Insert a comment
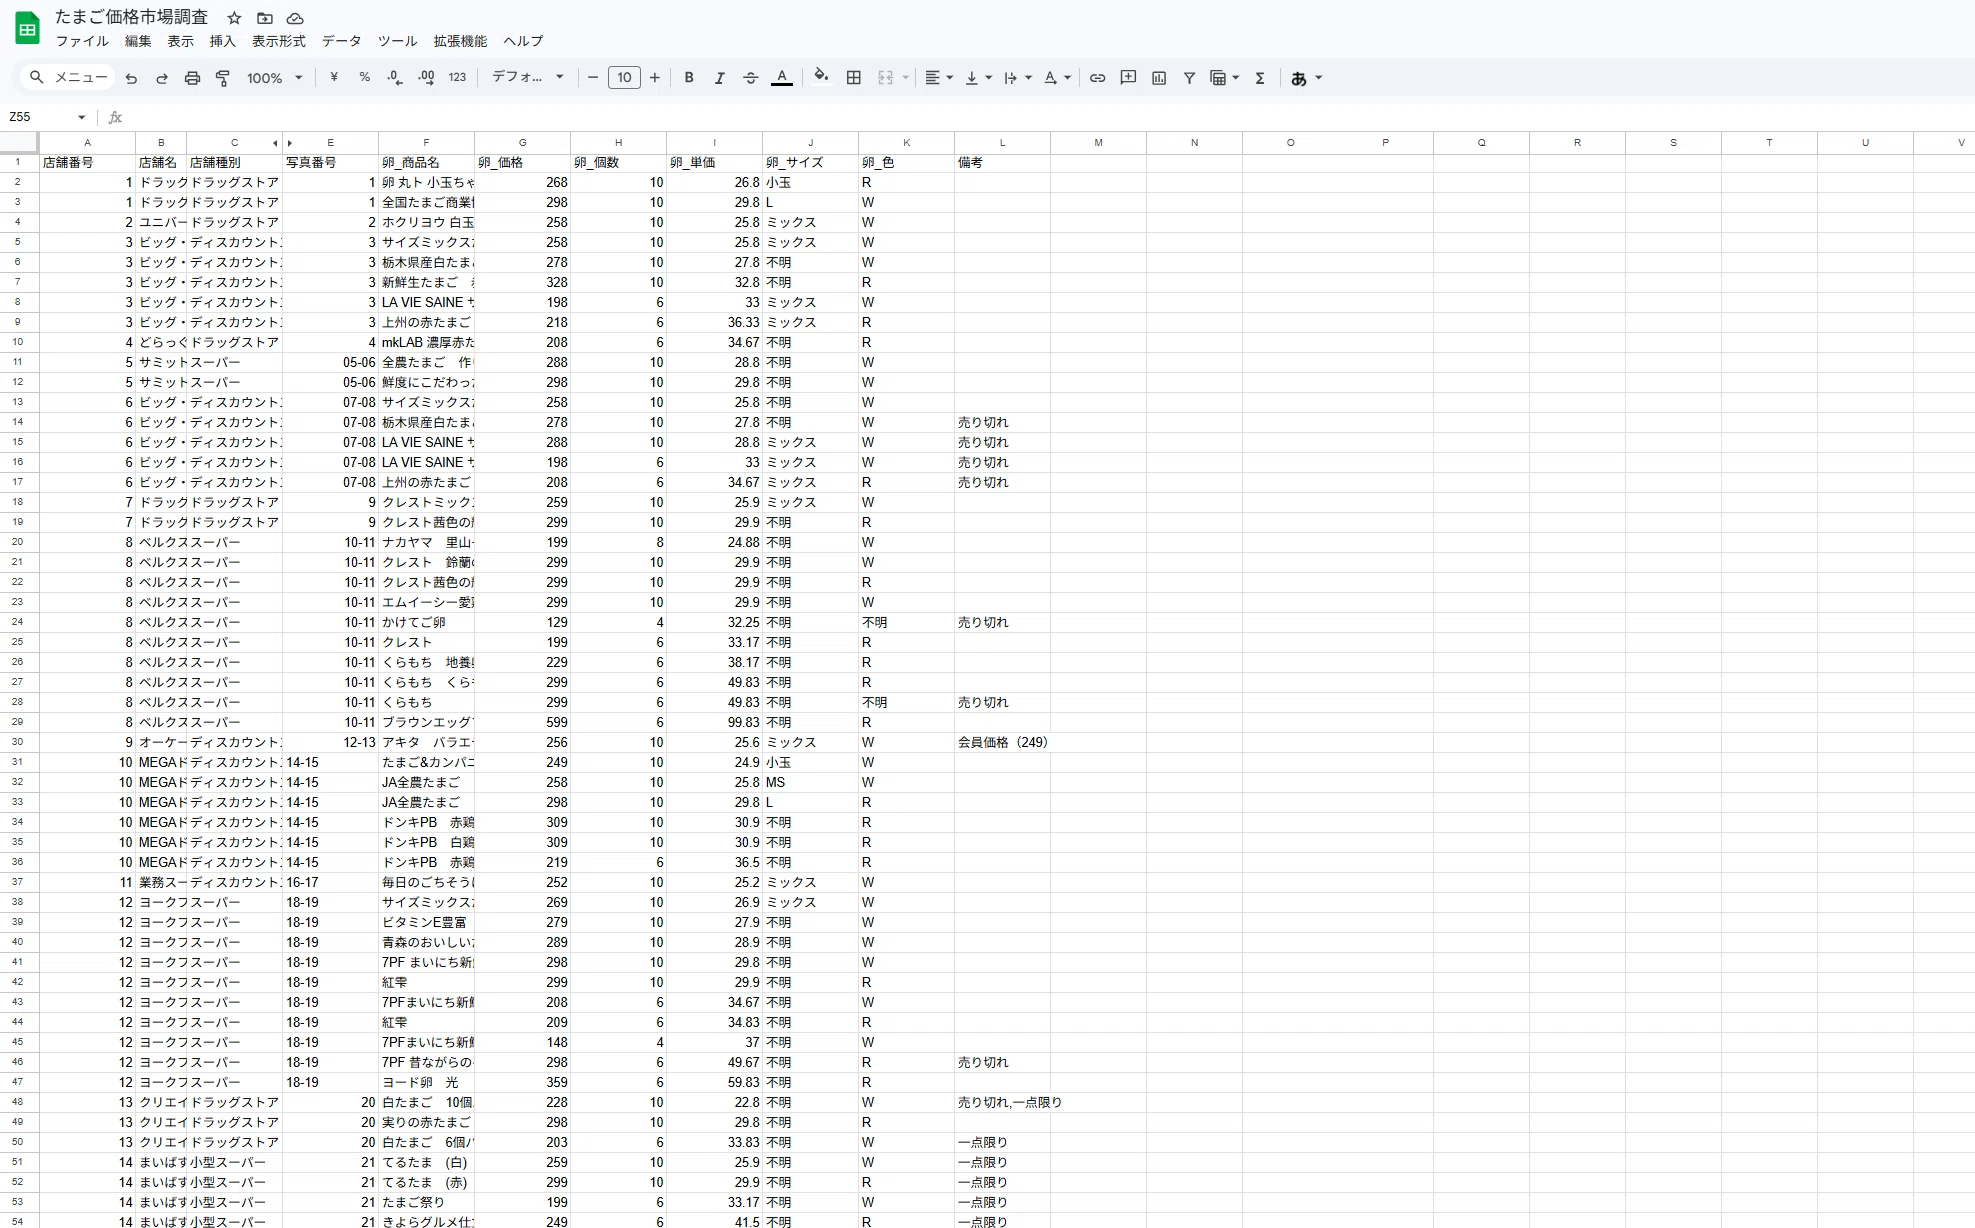Image resolution: width=1975 pixels, height=1228 pixels. pos(1128,78)
